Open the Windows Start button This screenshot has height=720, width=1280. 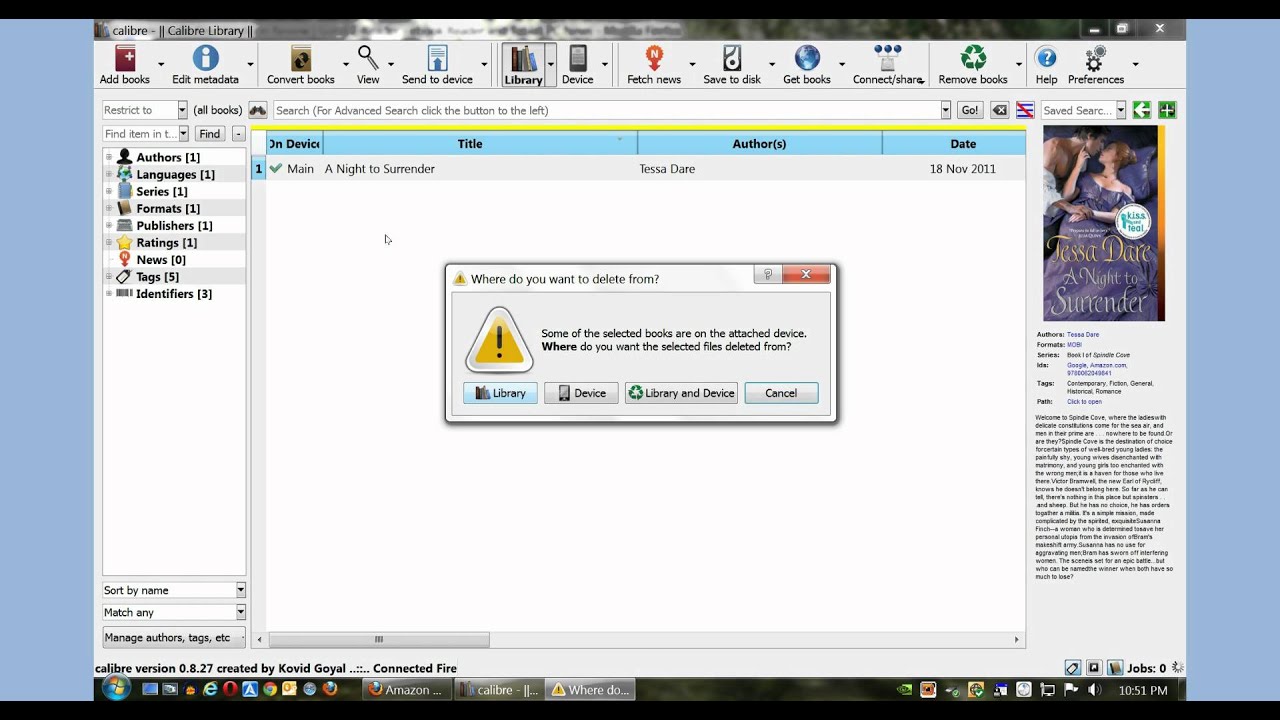coord(116,689)
